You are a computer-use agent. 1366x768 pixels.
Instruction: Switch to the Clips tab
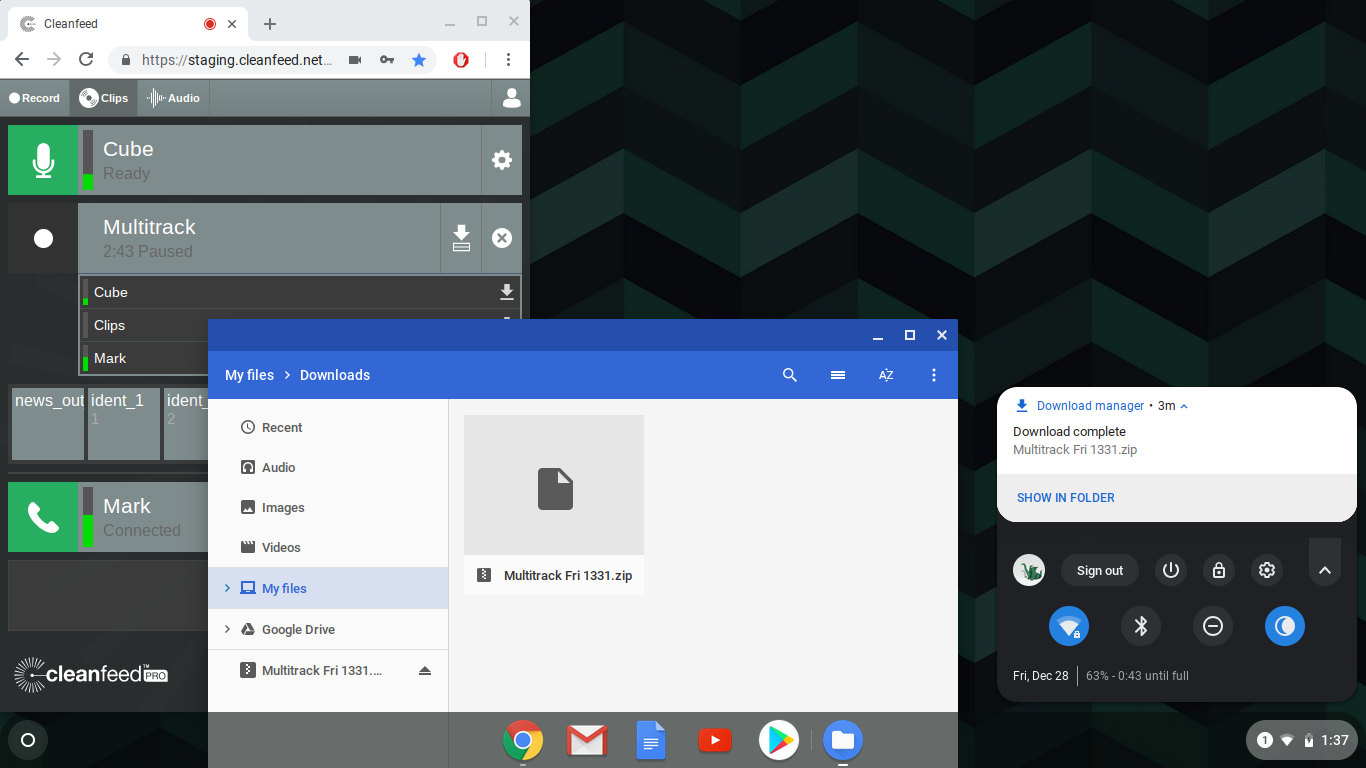click(x=104, y=98)
